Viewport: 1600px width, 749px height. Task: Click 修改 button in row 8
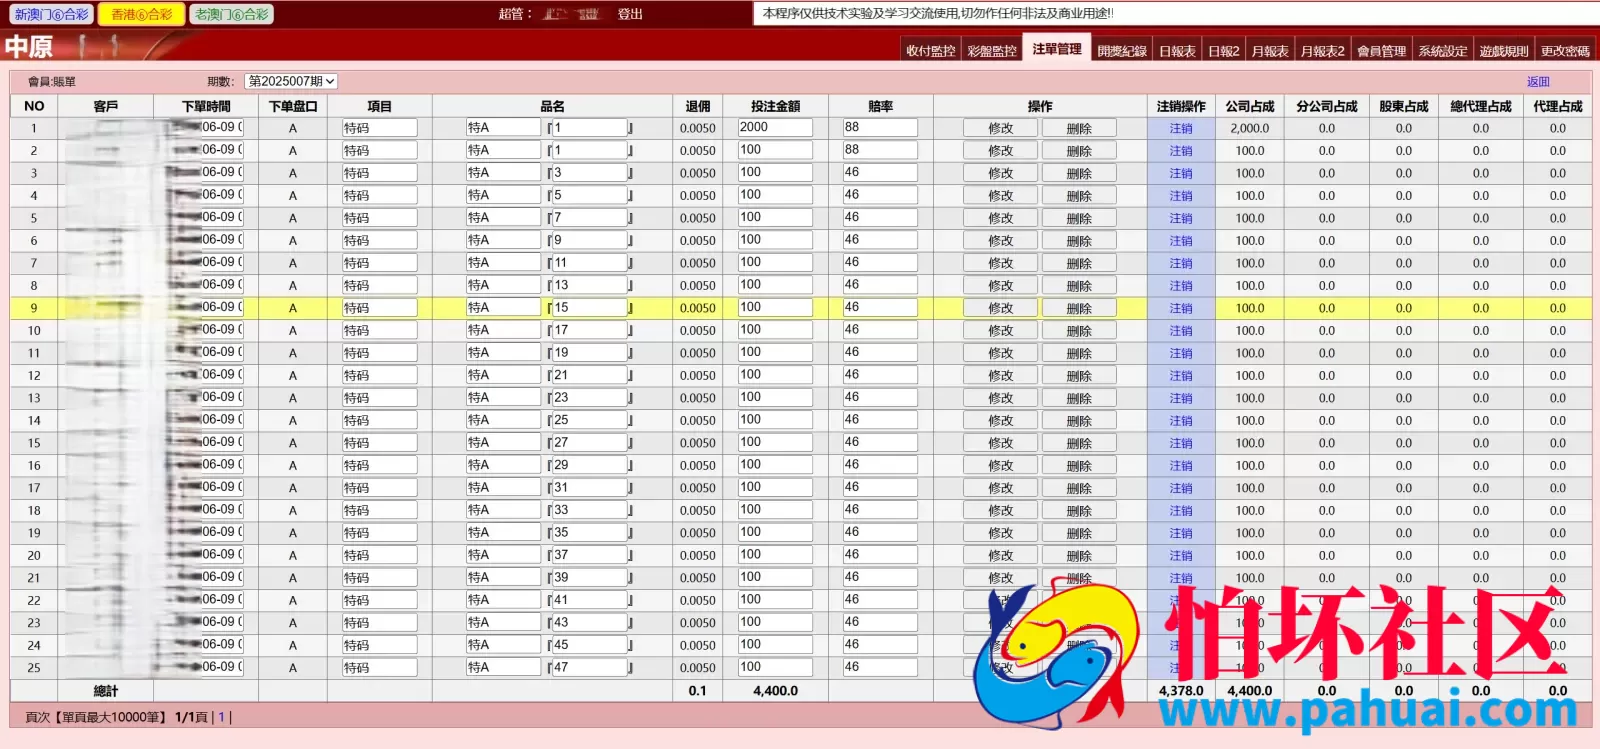click(1001, 286)
